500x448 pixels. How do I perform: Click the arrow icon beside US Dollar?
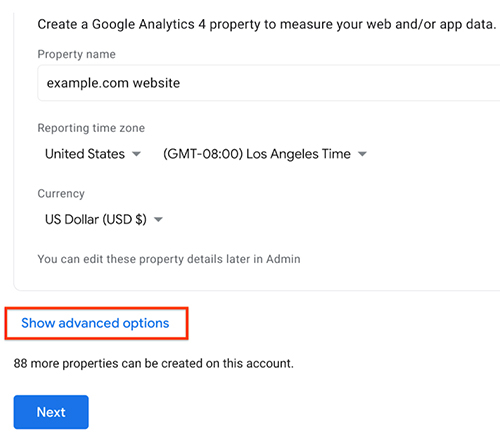click(x=158, y=219)
